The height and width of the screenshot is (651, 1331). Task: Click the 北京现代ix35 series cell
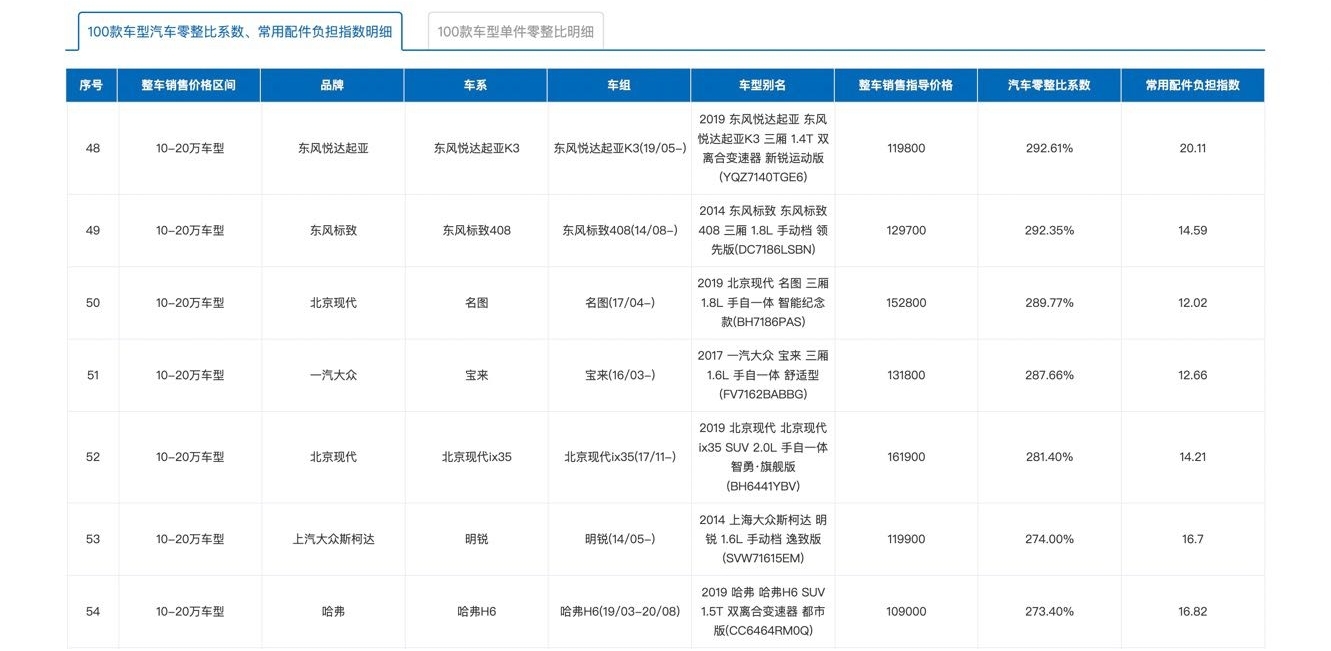[x=476, y=457]
